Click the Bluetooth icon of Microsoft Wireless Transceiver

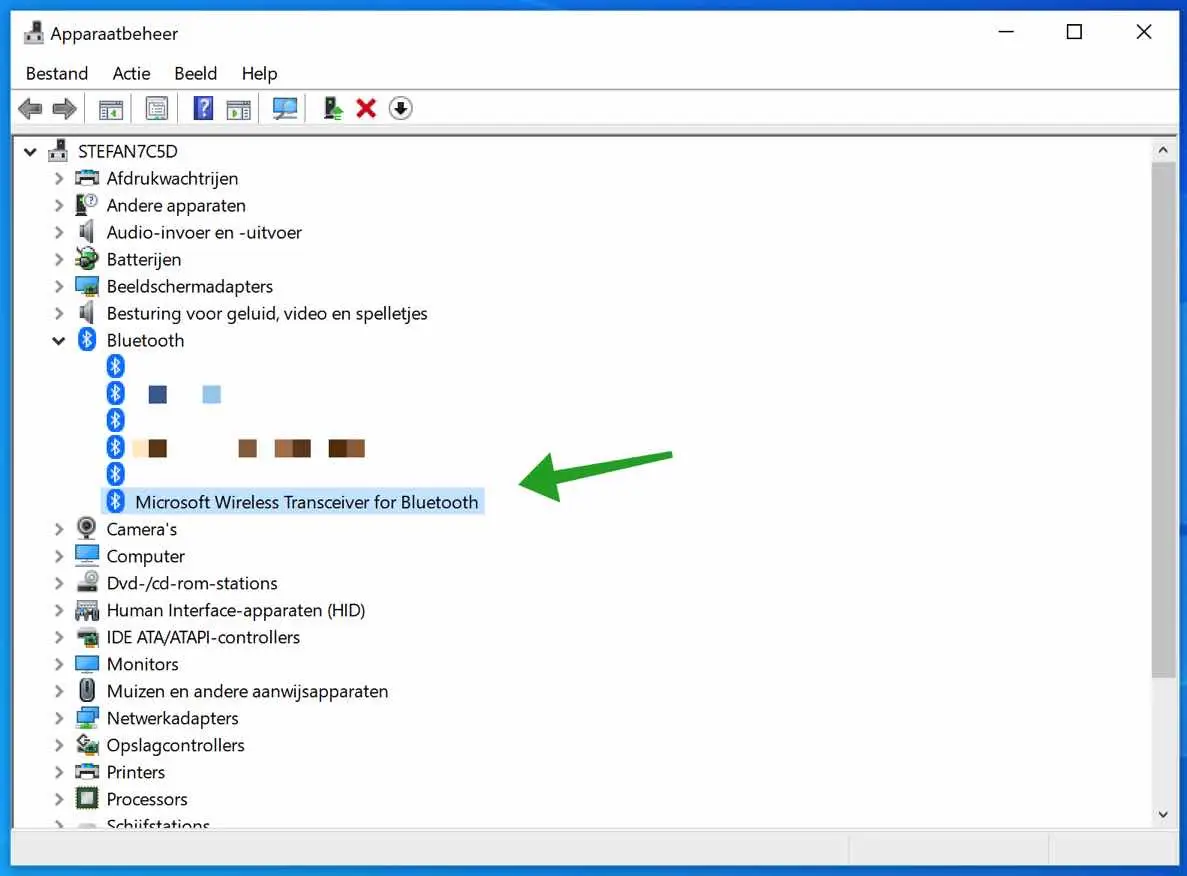[x=115, y=501]
